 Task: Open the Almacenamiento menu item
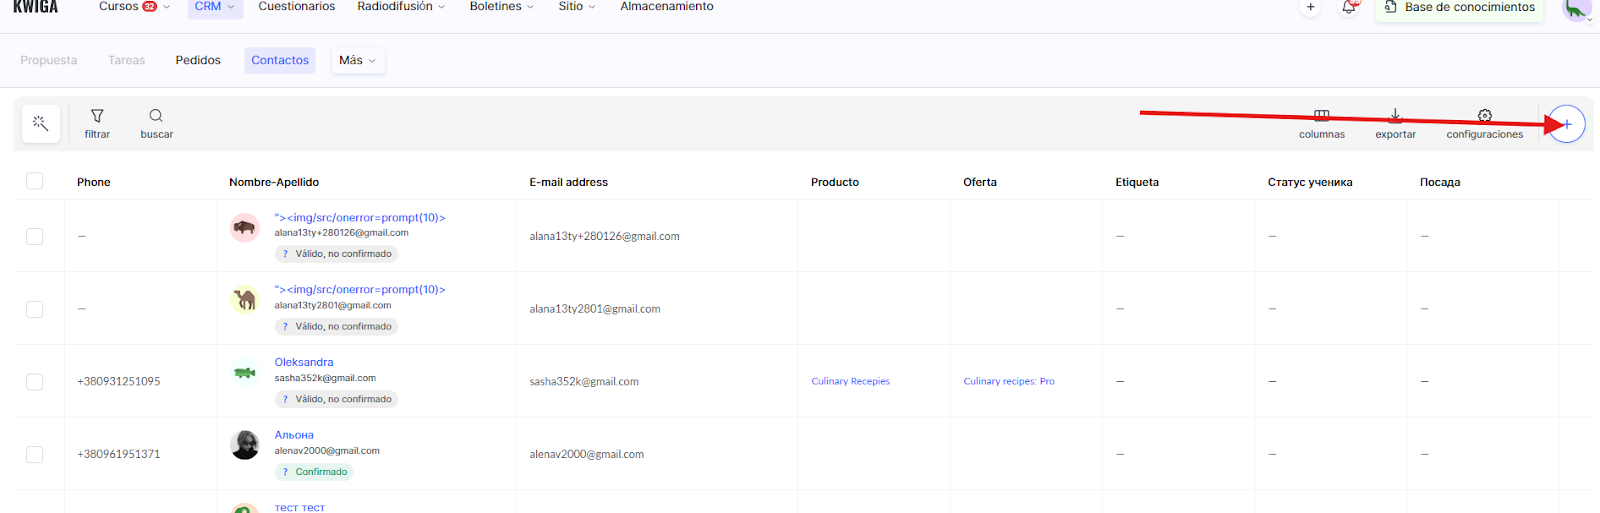click(666, 7)
